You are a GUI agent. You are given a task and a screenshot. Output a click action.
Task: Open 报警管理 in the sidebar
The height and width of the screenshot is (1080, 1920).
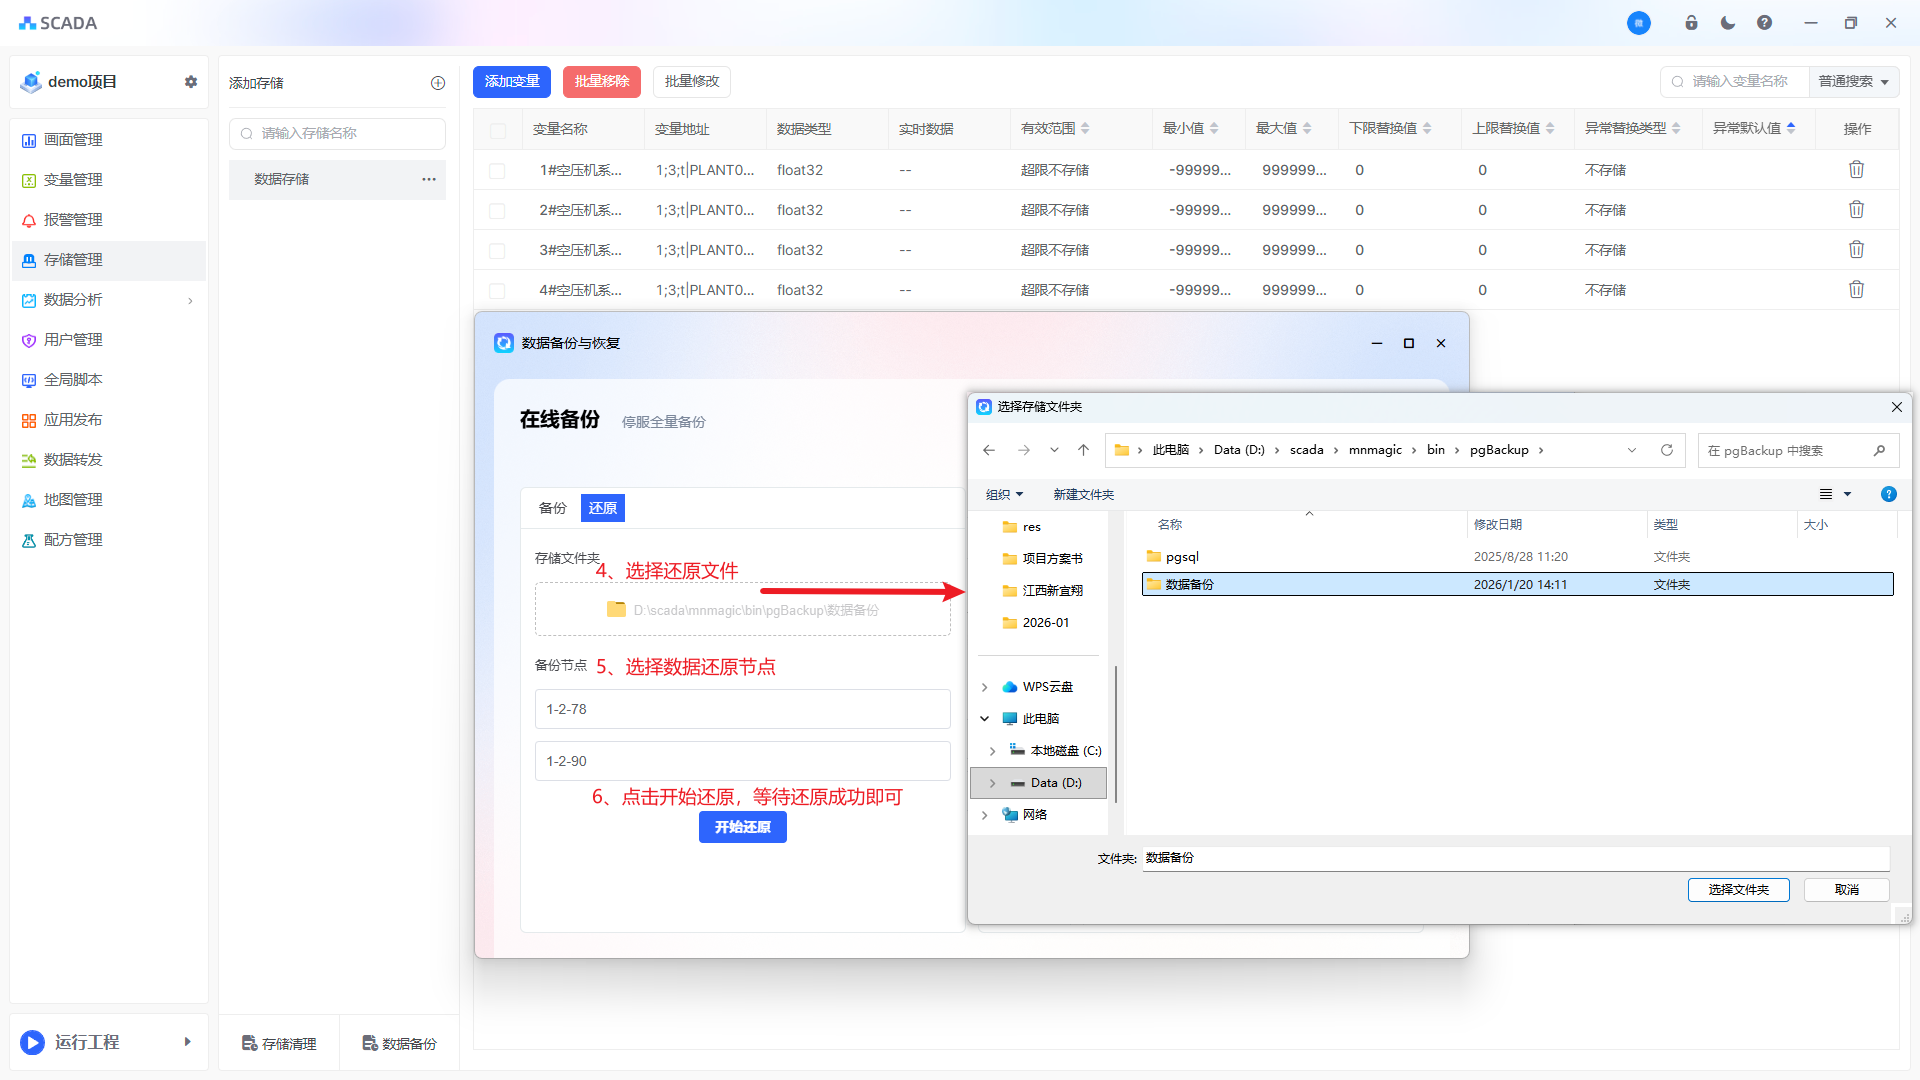coord(73,220)
